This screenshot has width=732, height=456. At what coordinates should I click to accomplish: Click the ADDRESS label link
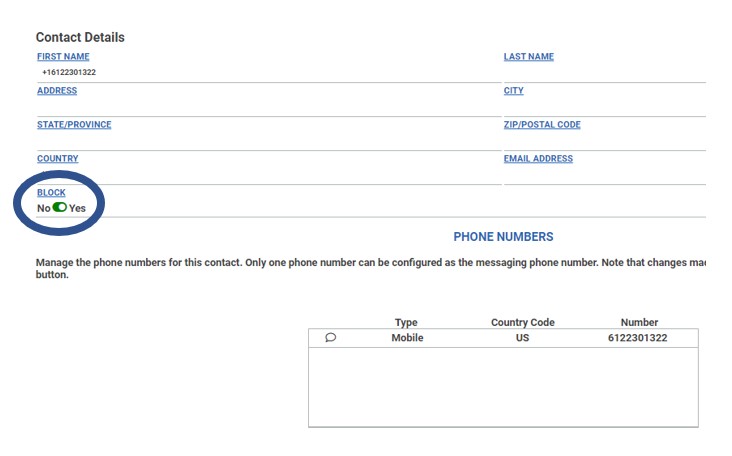click(x=57, y=91)
